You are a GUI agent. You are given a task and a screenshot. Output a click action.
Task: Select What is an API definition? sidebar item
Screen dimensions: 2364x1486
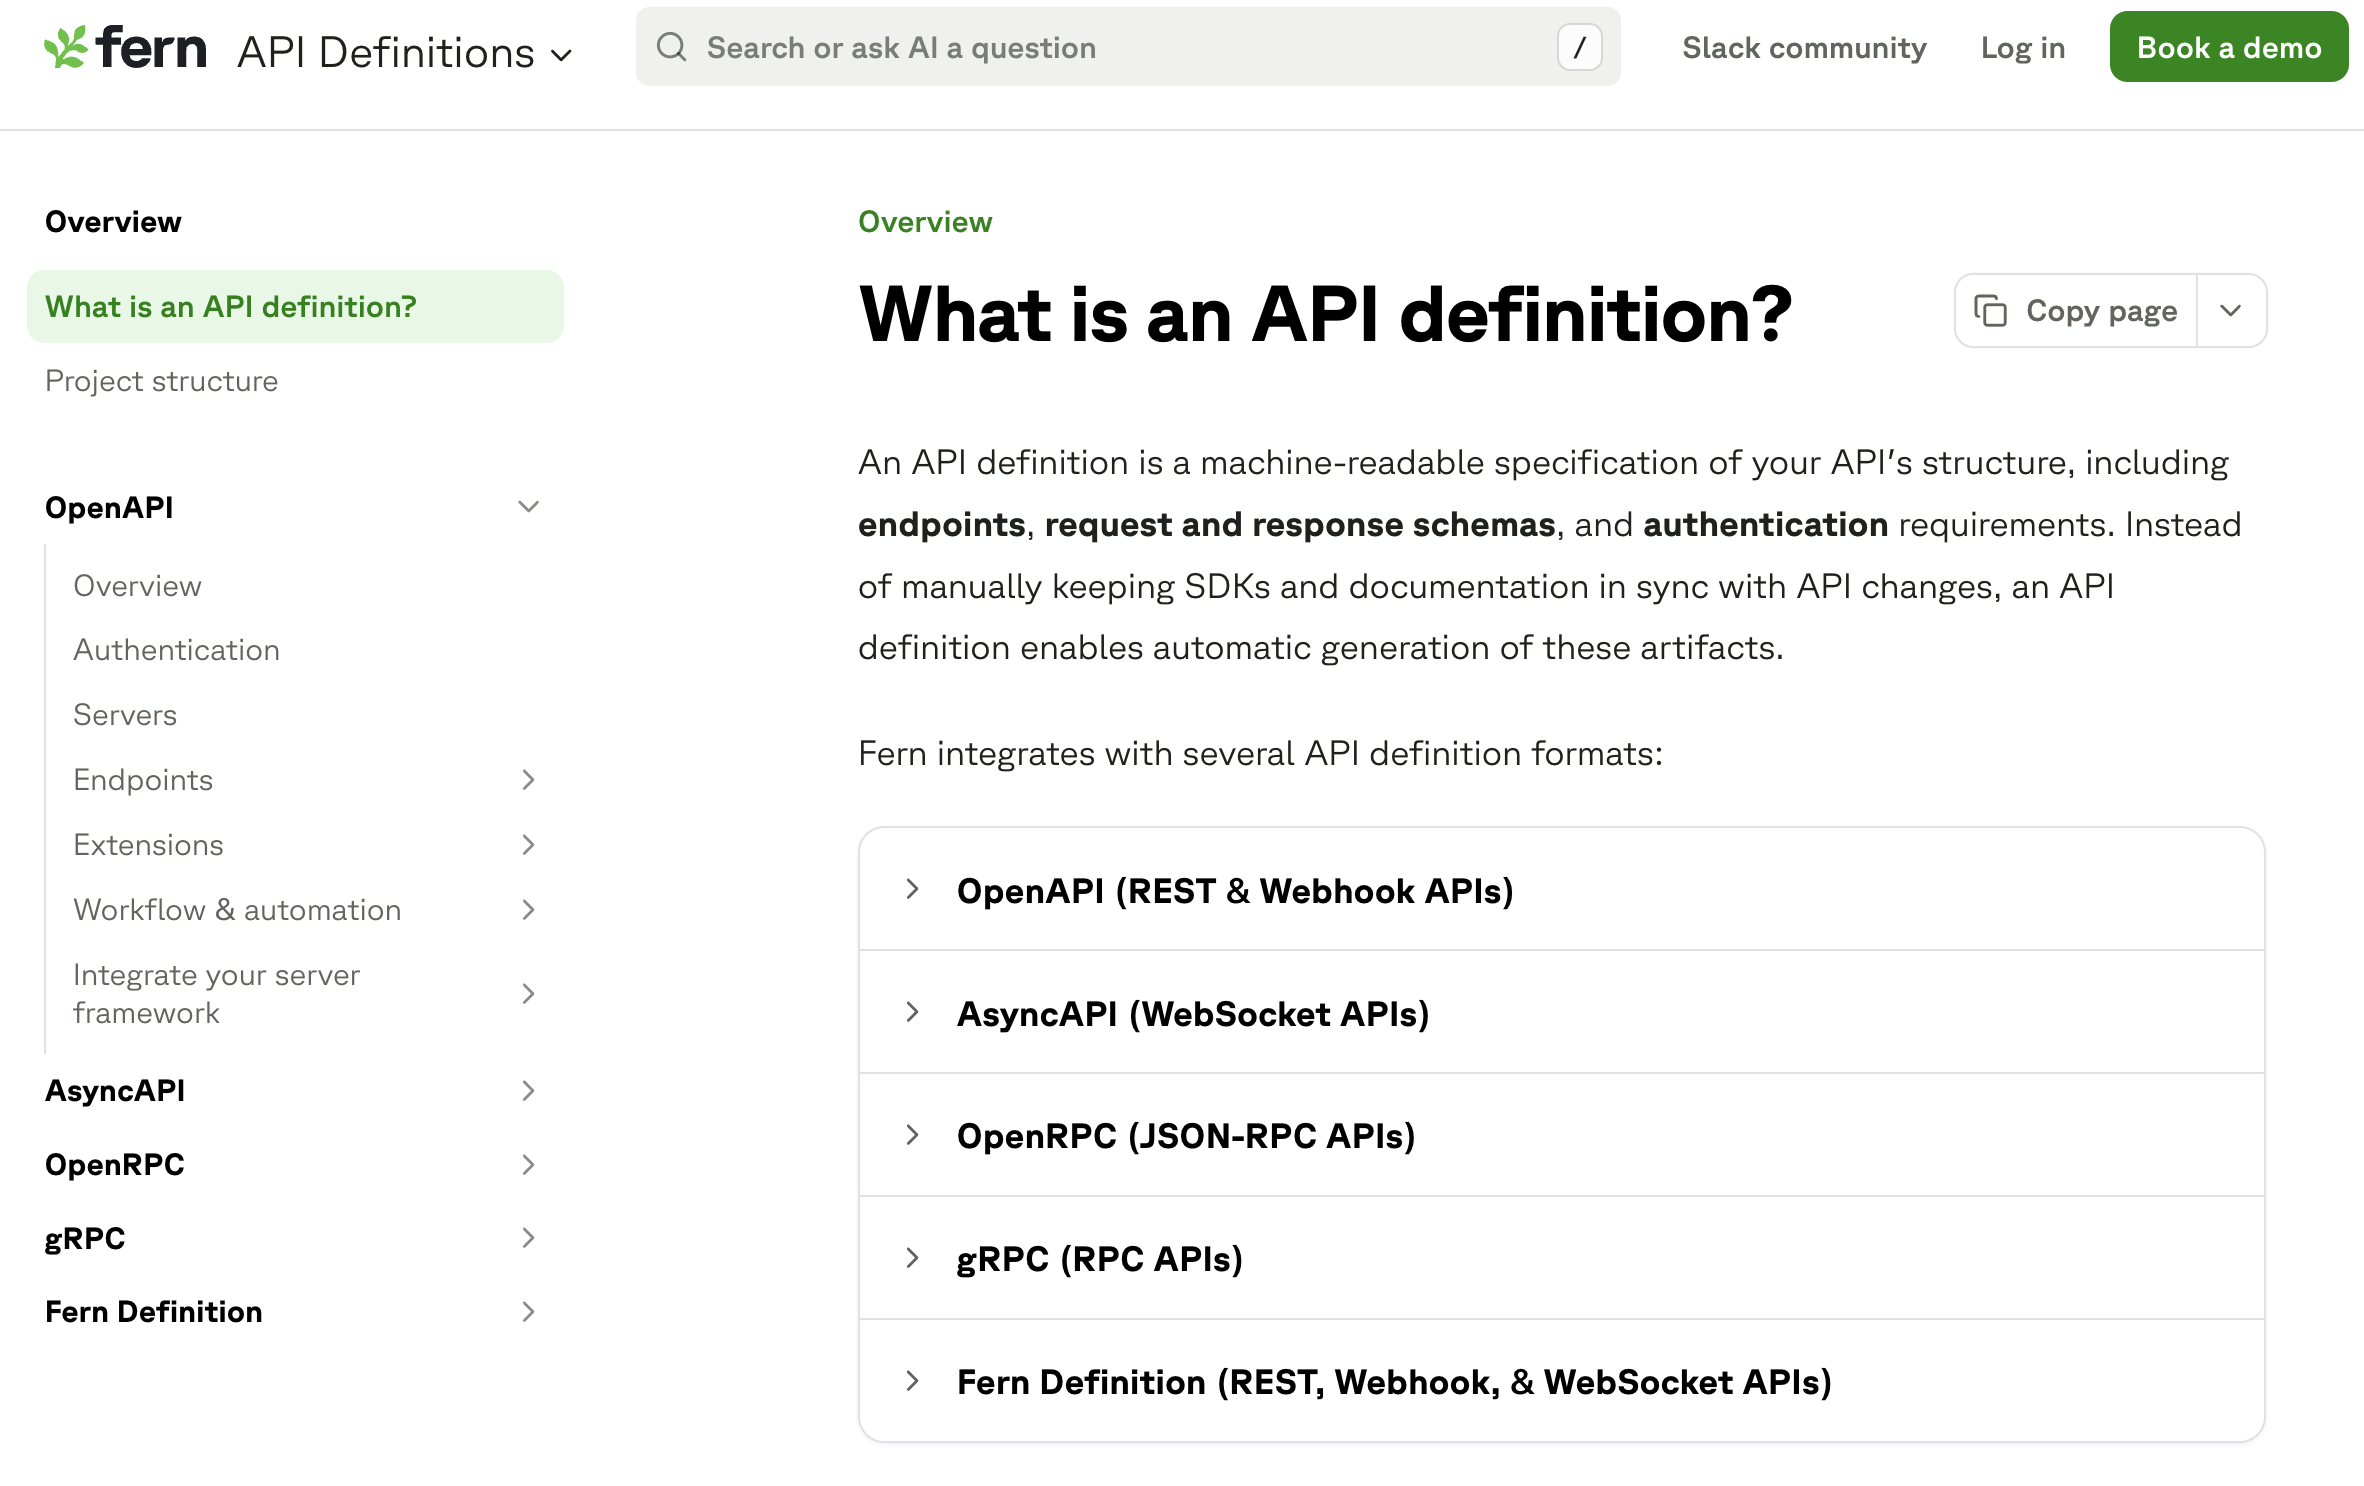[x=295, y=307]
